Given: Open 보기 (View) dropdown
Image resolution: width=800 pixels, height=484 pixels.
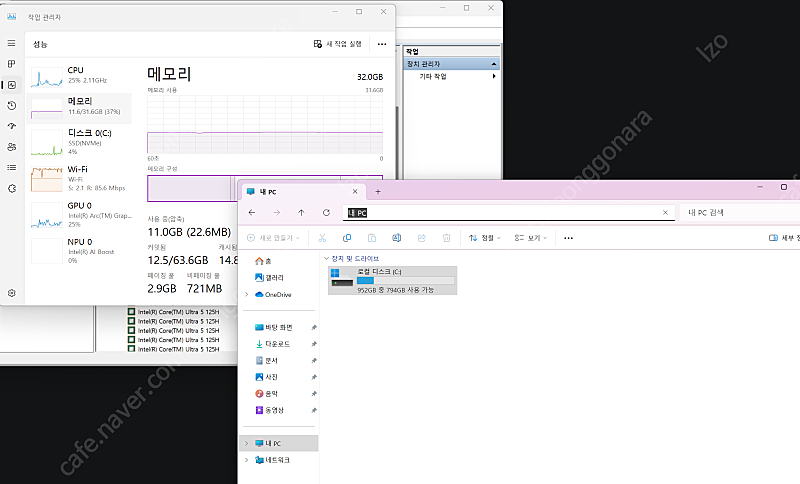Looking at the screenshot, I should (531, 238).
